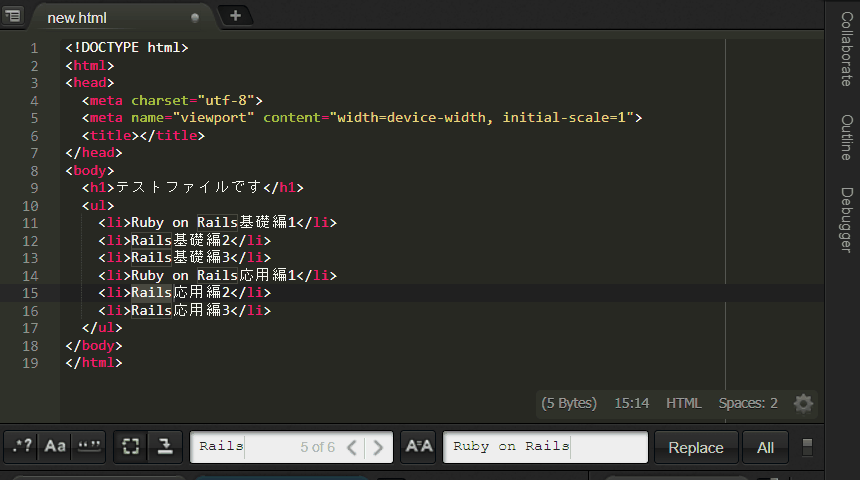Open the workspace file tree icon
Viewport: 860px width, 480px height.
click(x=12, y=15)
